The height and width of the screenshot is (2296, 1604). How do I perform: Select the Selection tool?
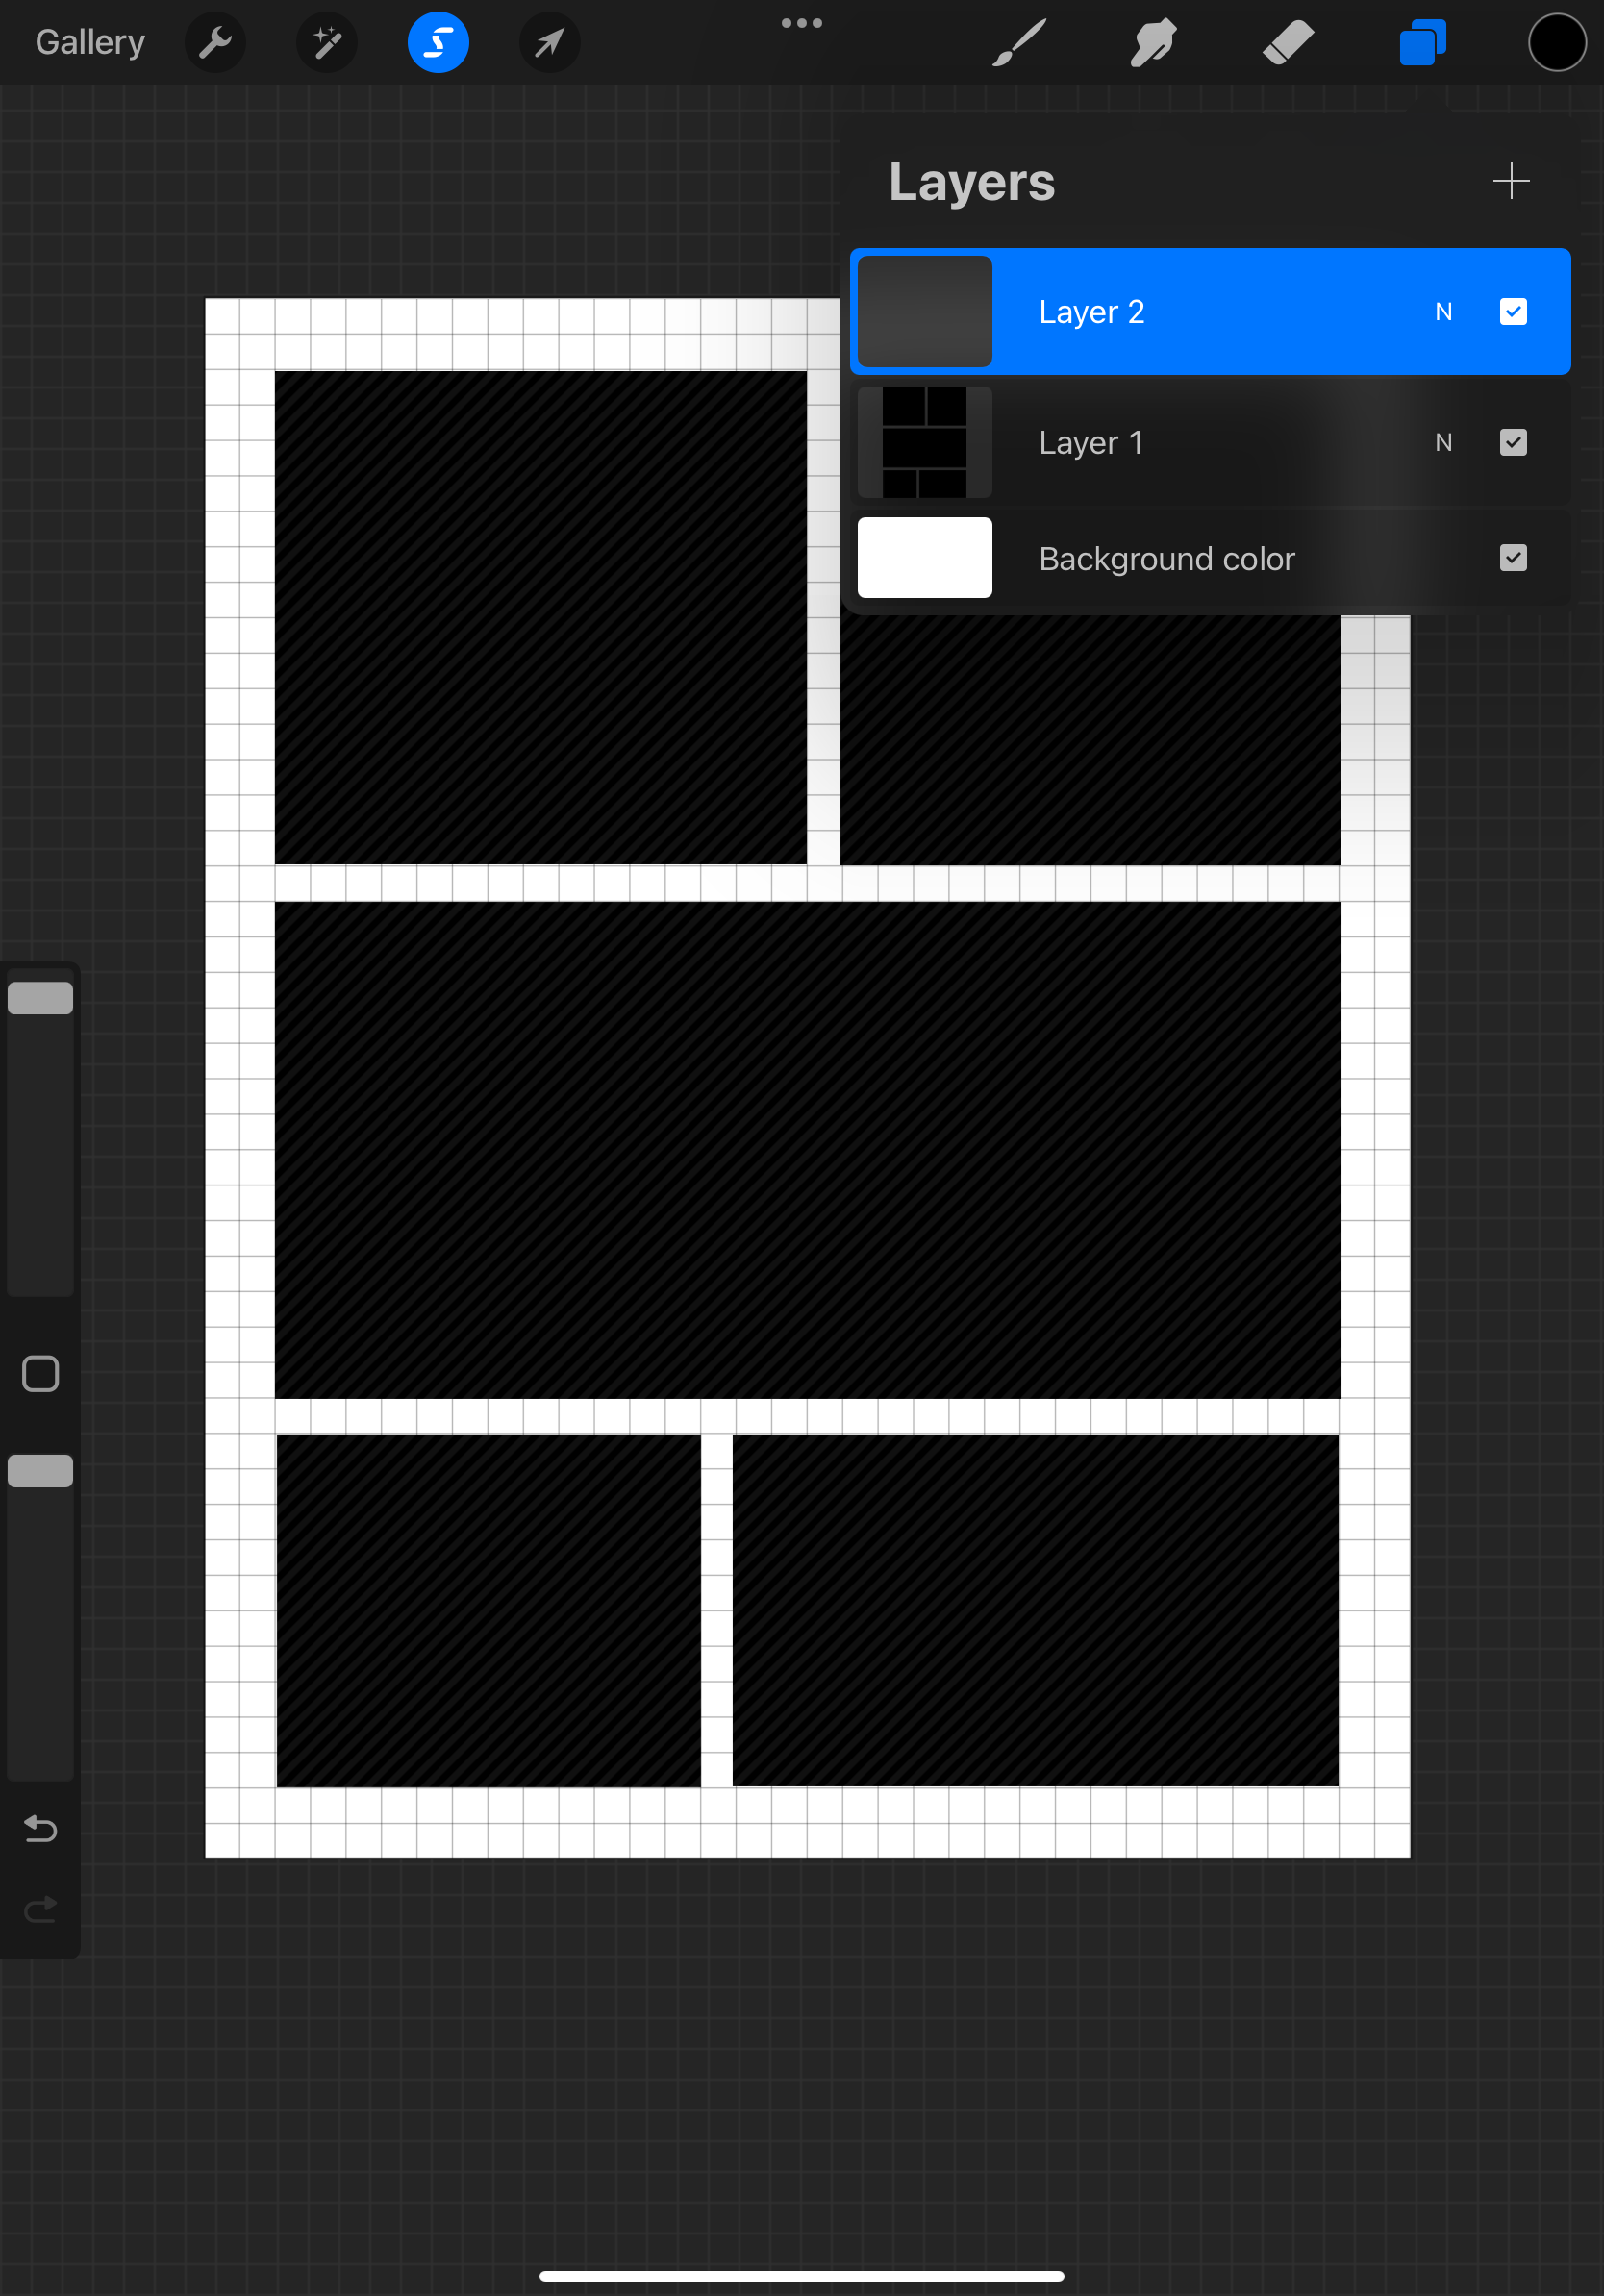(437, 42)
